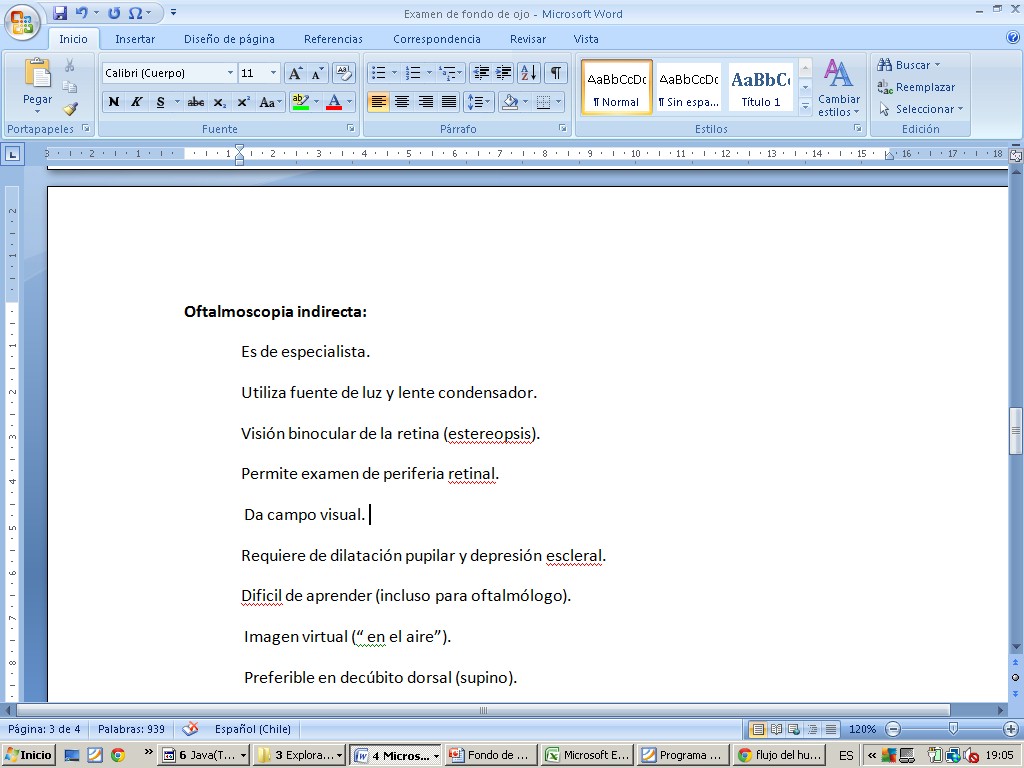Screen dimensions: 1024x768
Task: Click the red font color swatch
Action: pos(333,102)
